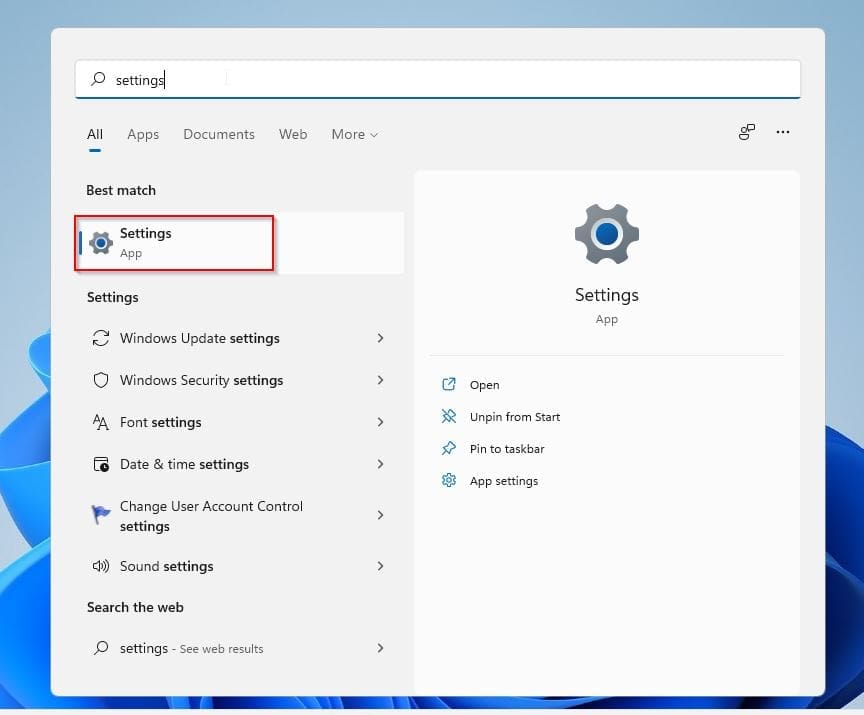Expand Windows Update settings chevron
864x715 pixels.
(380, 338)
